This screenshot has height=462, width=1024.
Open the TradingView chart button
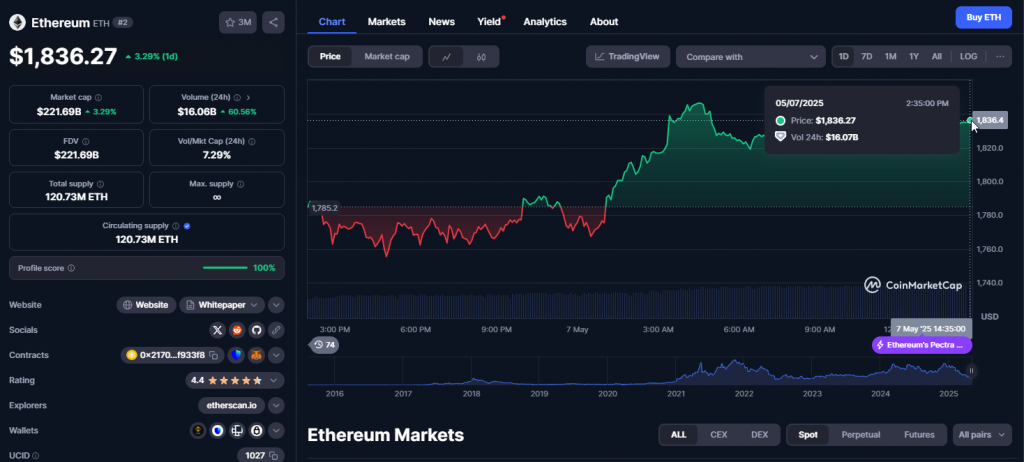point(628,57)
